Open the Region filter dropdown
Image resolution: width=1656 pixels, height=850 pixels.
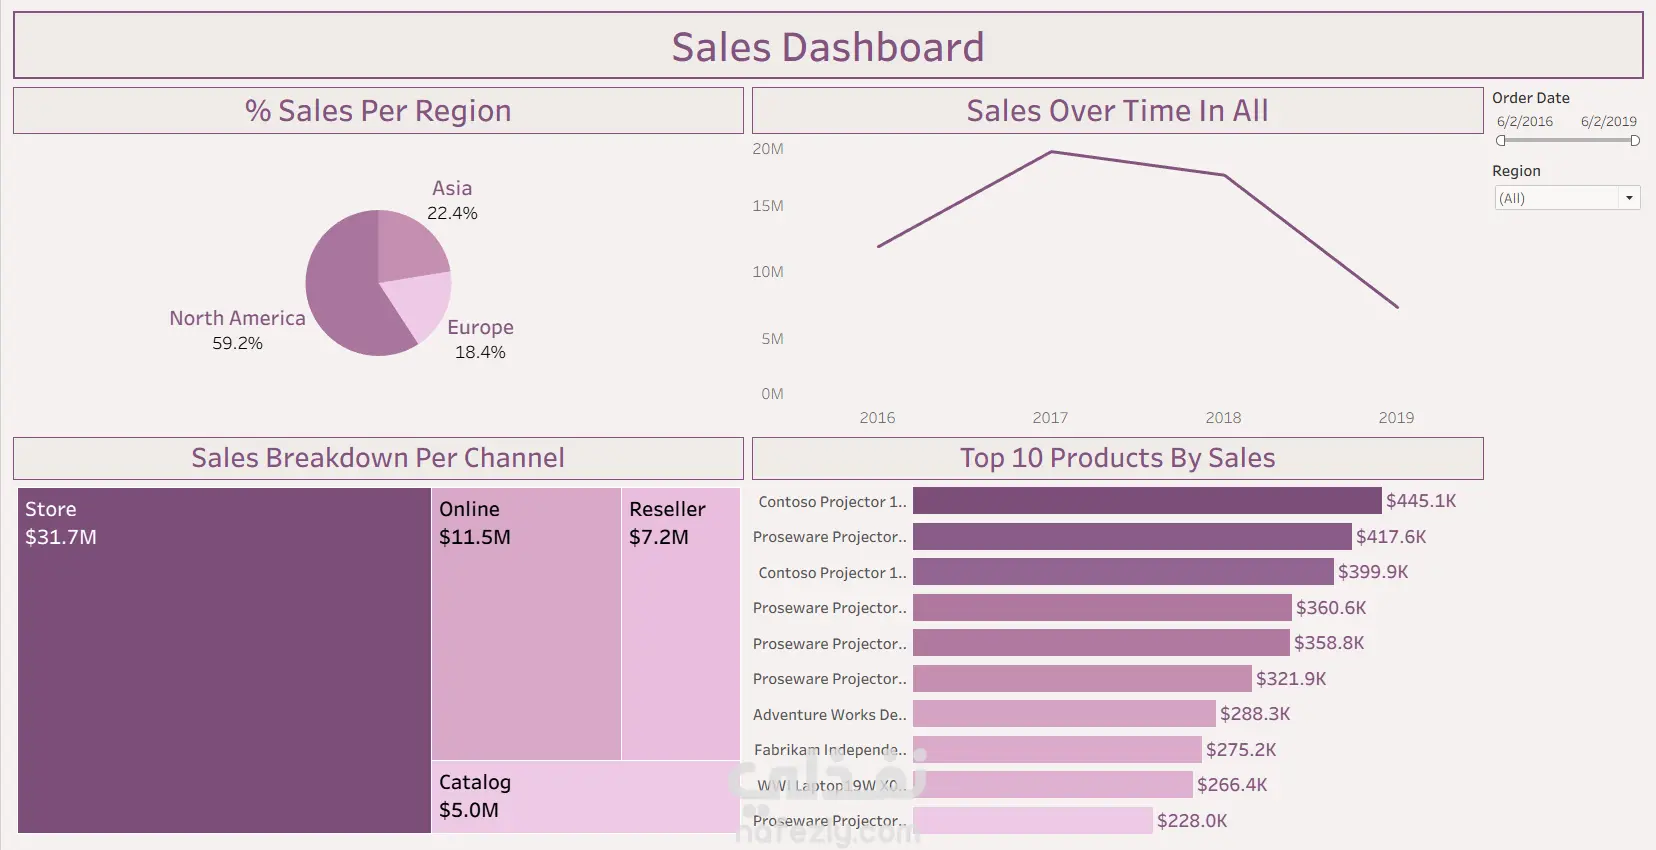pyautogui.click(x=1556, y=198)
